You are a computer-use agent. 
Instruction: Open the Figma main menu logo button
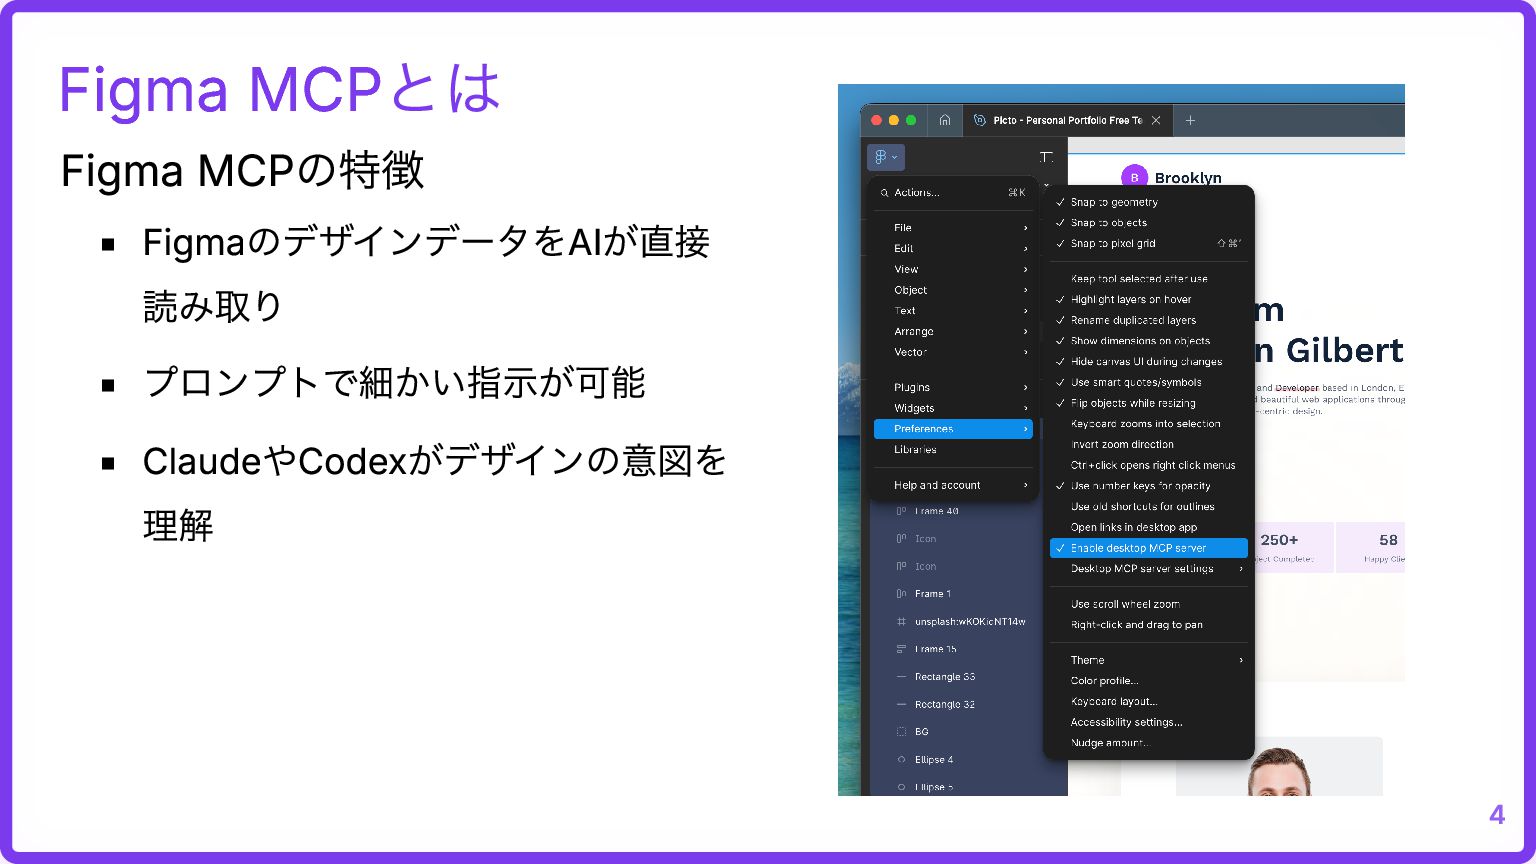[x=886, y=157]
